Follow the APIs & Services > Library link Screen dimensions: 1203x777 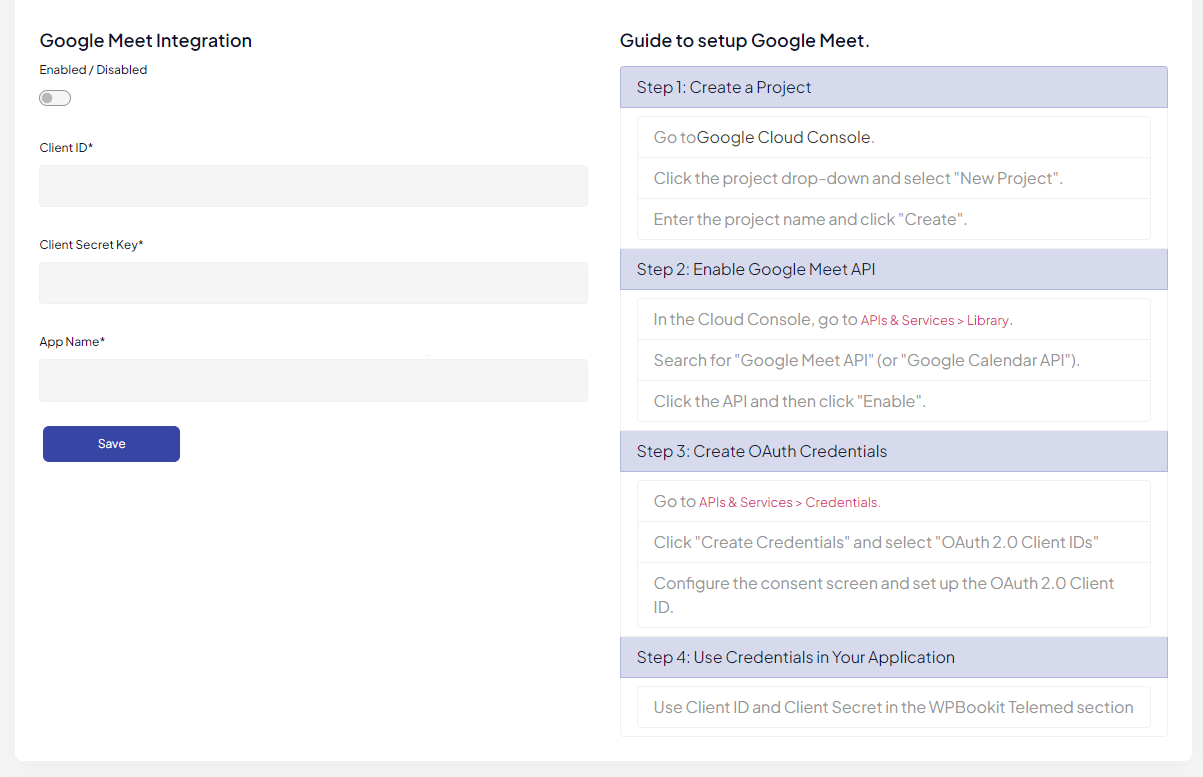[x=934, y=320]
